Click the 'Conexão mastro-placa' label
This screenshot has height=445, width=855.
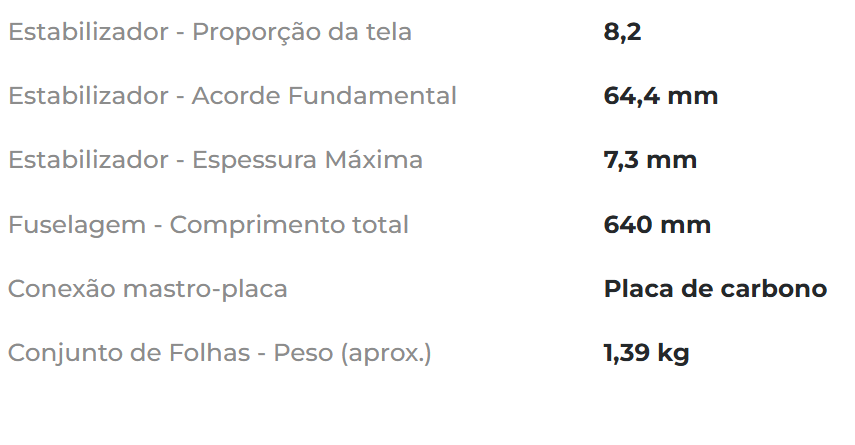pyautogui.click(x=147, y=289)
